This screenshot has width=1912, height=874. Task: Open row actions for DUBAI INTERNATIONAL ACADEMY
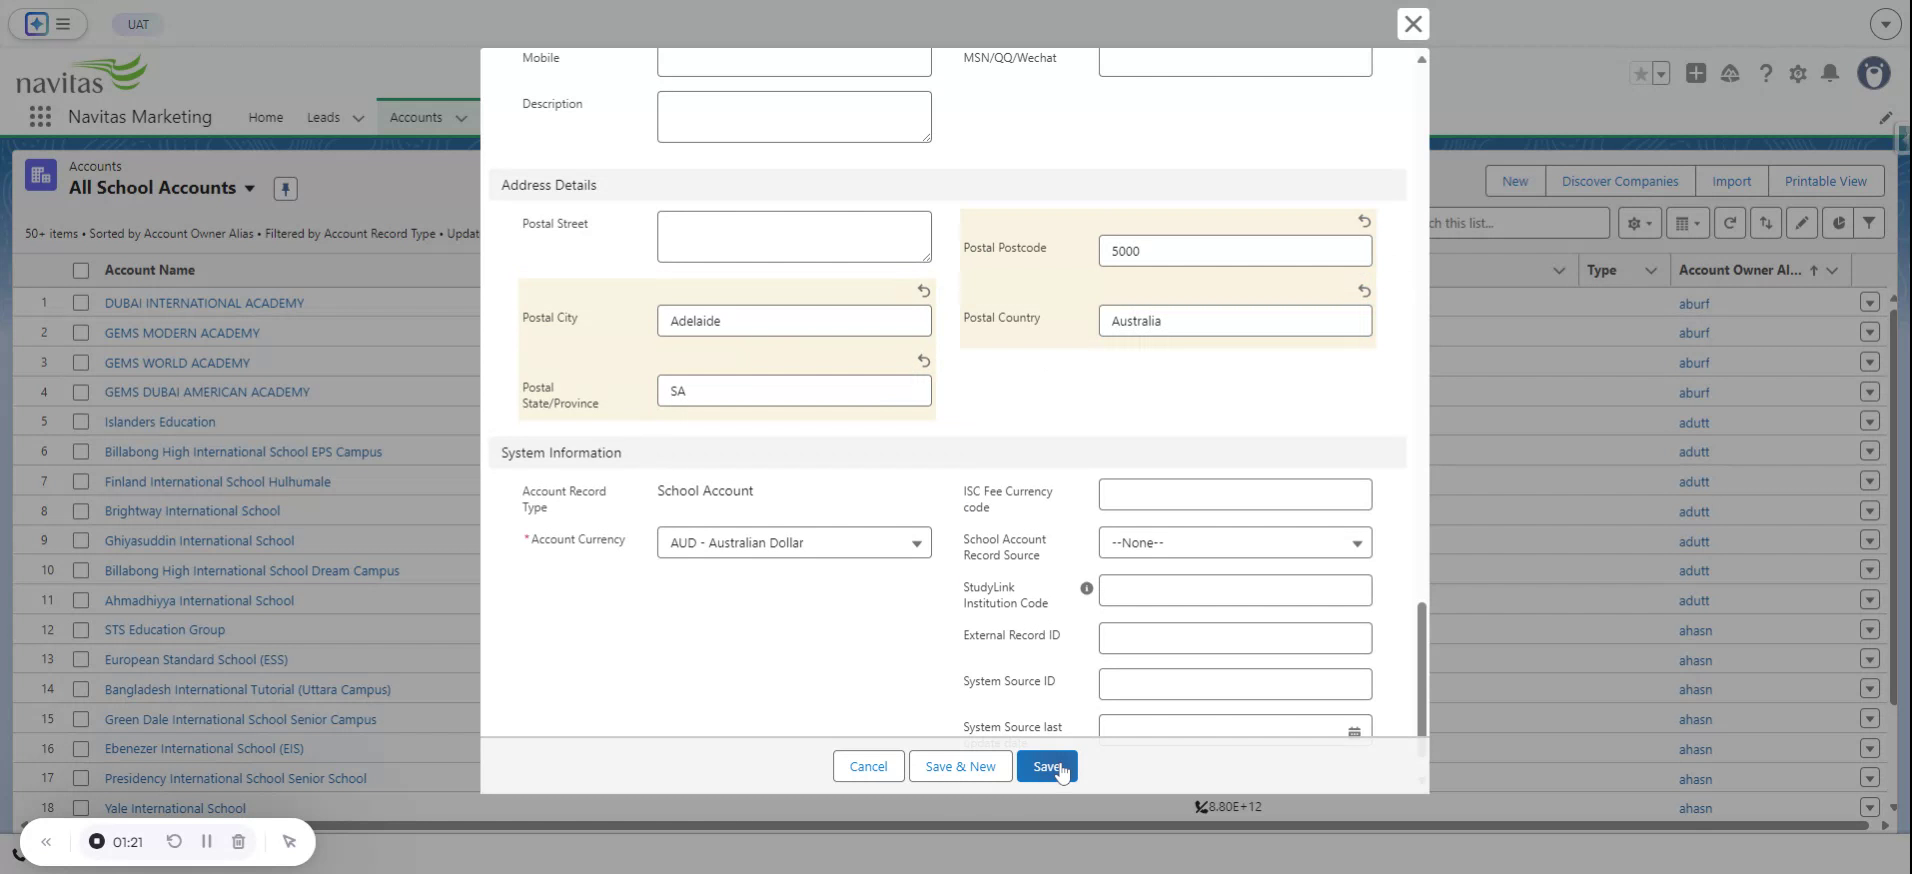(1870, 303)
